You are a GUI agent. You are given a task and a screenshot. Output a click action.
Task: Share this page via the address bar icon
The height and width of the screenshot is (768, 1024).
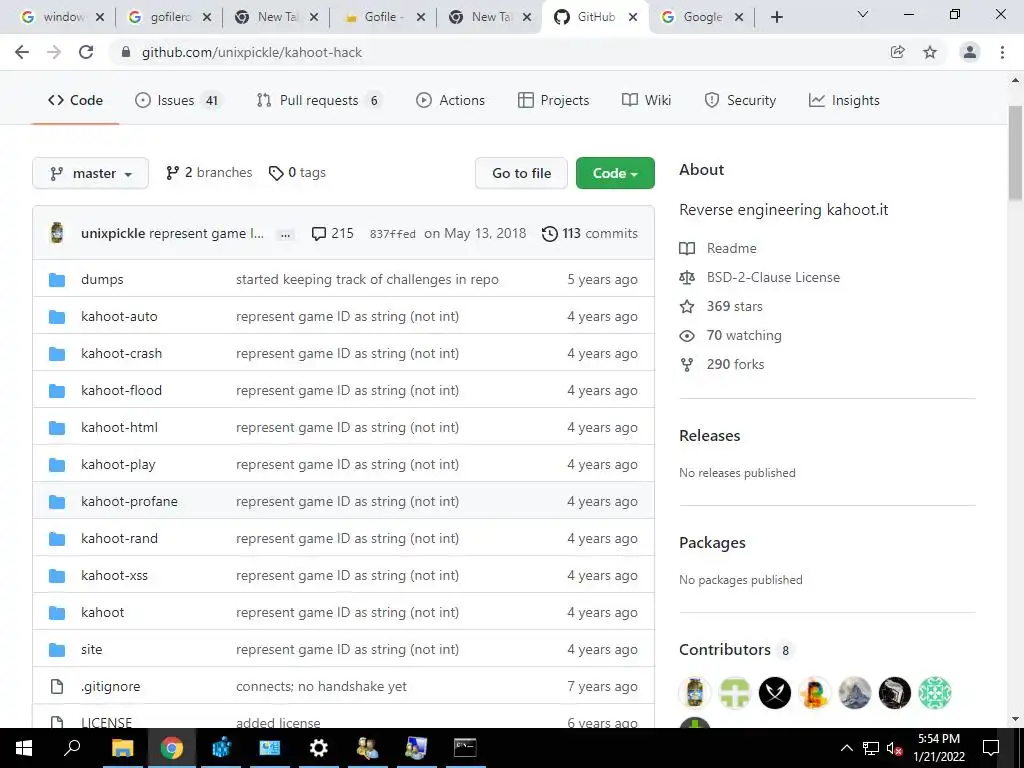point(898,52)
